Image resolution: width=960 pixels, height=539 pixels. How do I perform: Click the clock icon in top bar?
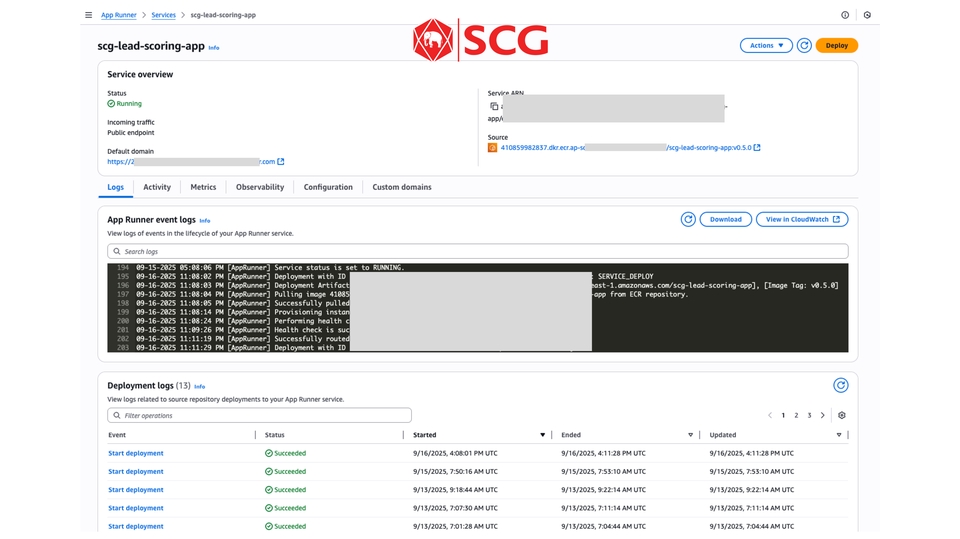click(x=867, y=15)
